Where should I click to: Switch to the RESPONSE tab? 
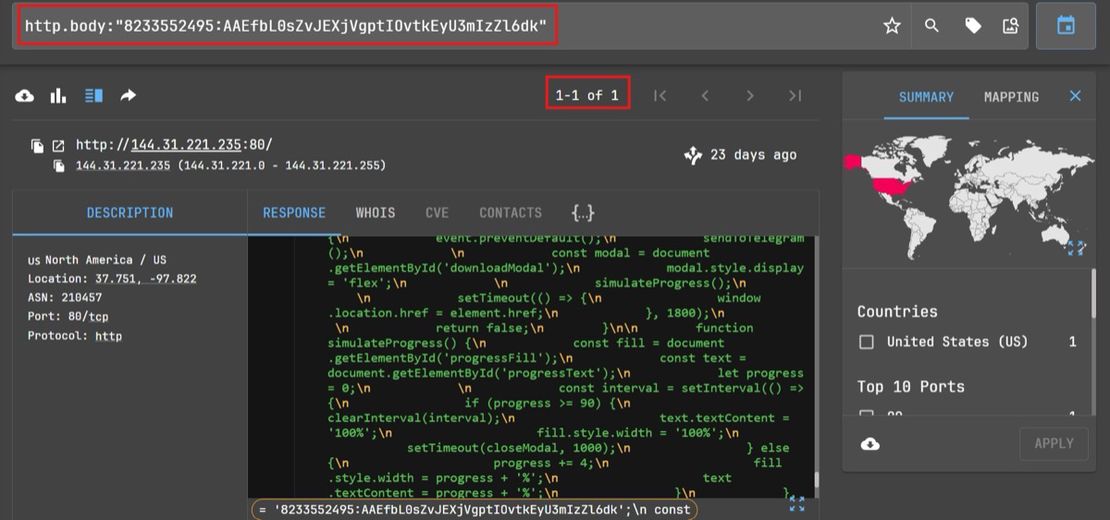coord(294,212)
